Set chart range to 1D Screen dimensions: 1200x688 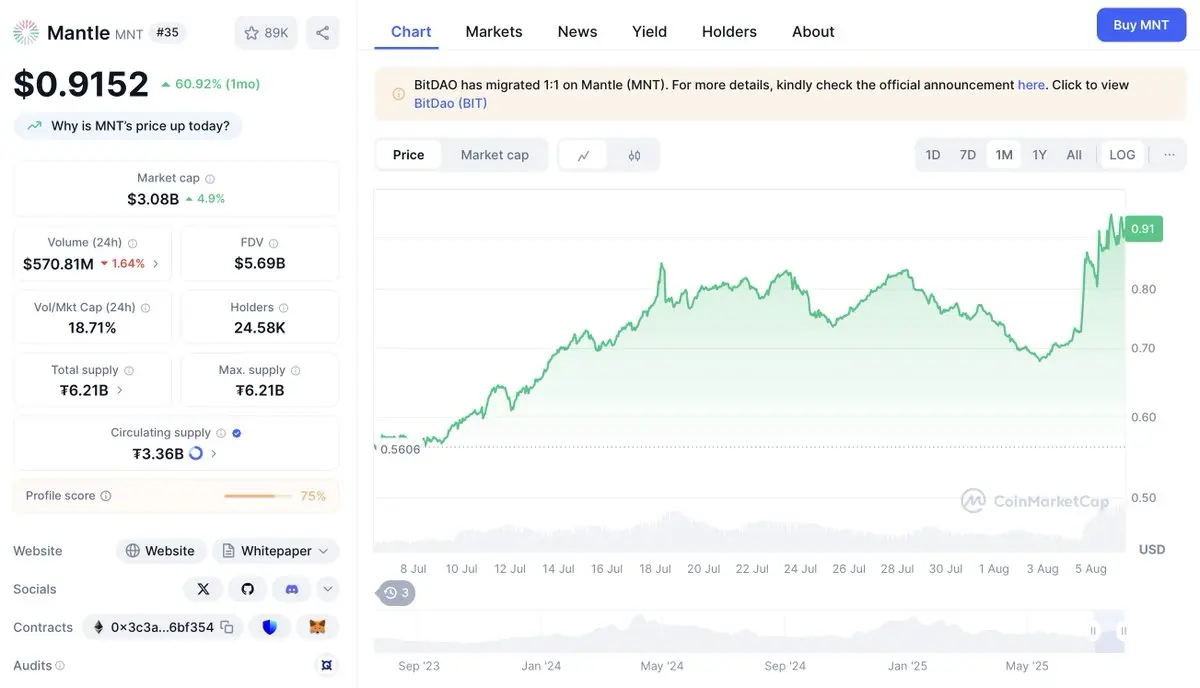pos(933,155)
